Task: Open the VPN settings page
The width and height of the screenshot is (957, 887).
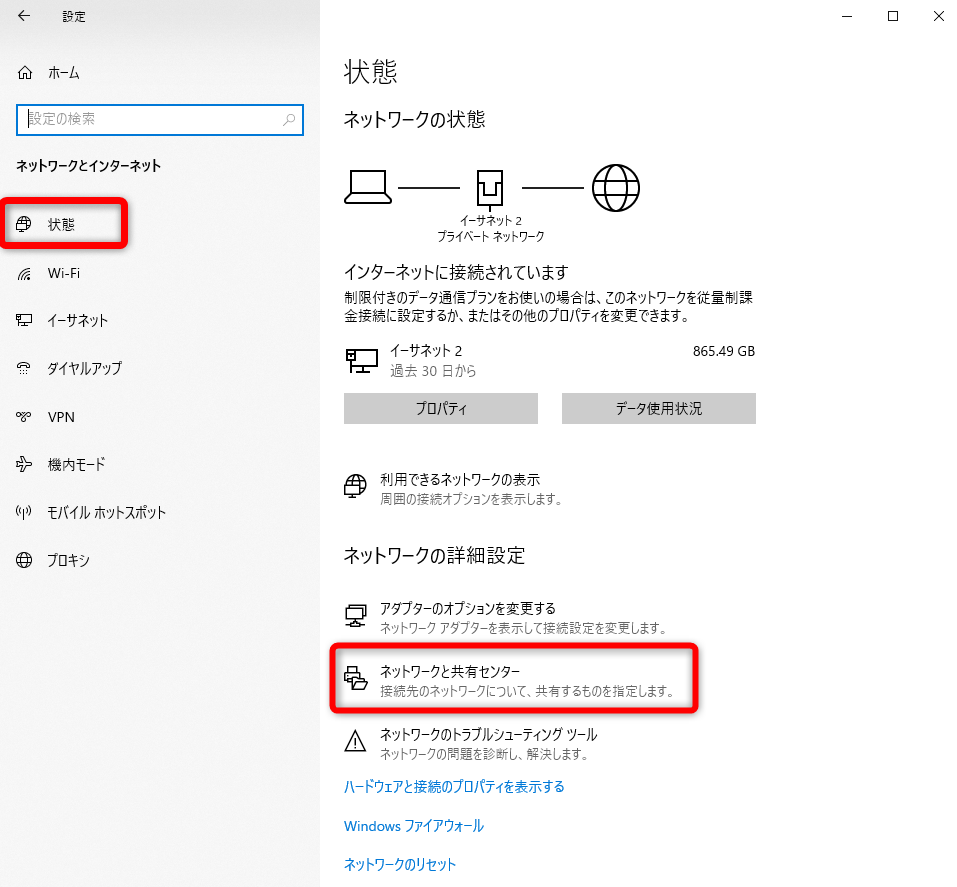Action: tap(61, 417)
